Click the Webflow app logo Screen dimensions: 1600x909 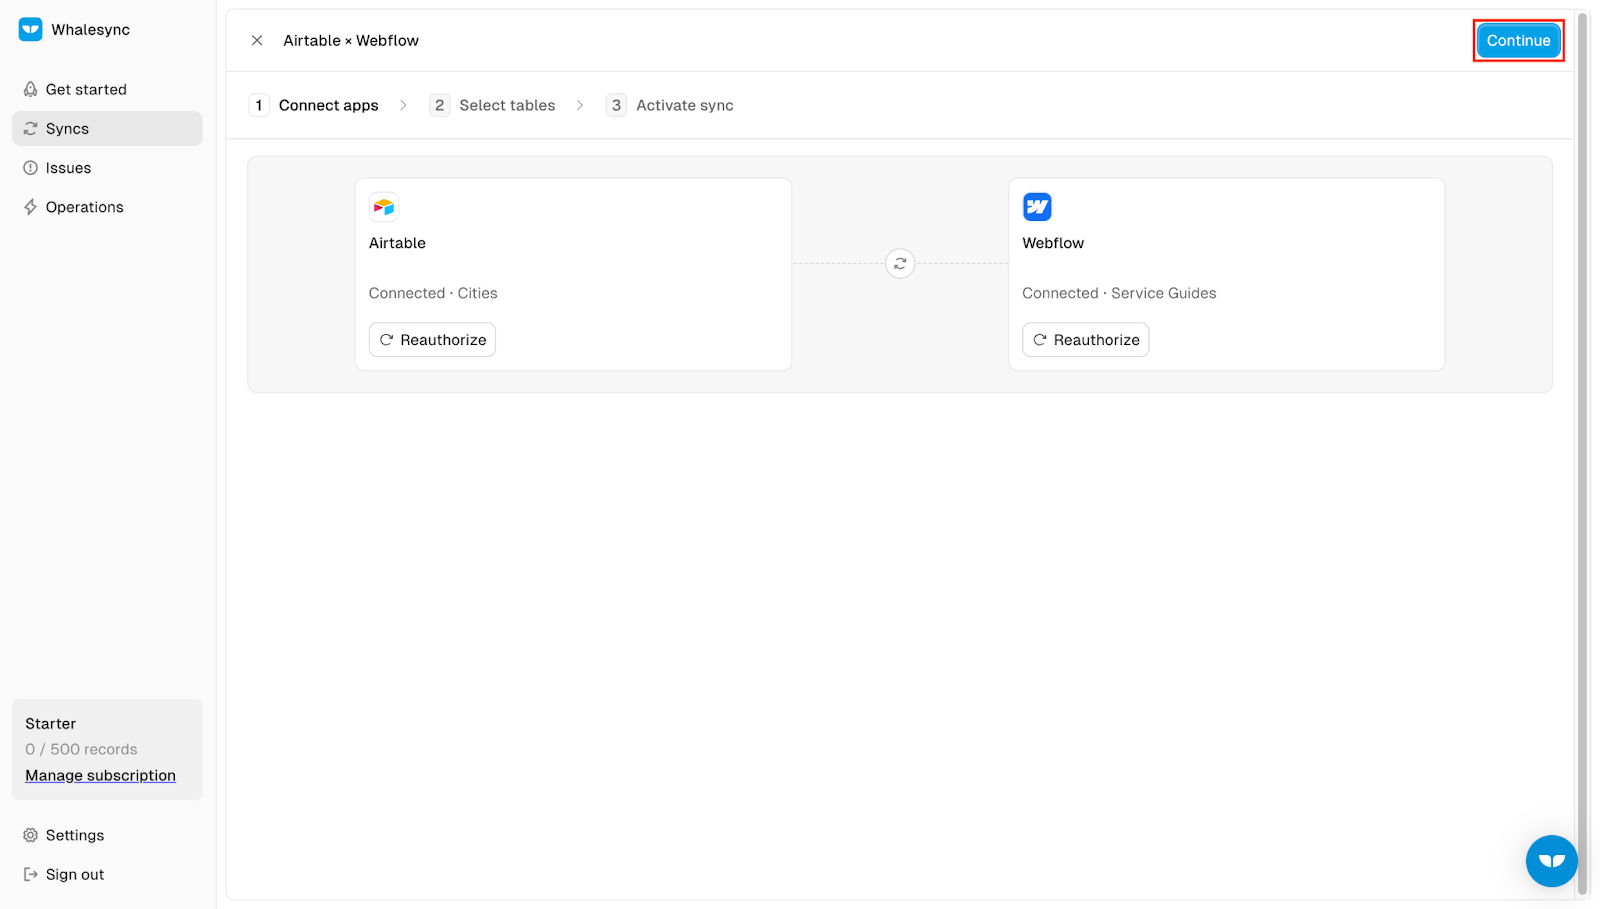[x=1037, y=207]
